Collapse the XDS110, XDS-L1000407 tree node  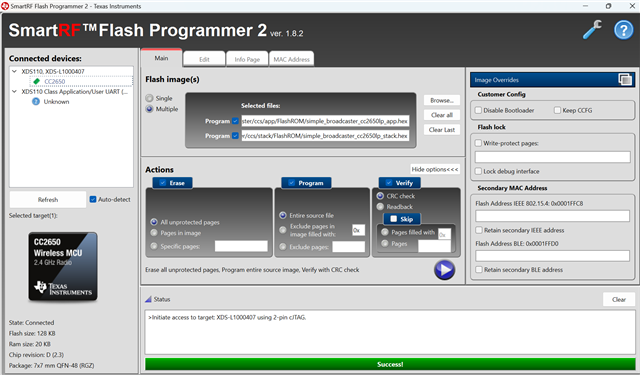coord(15,71)
